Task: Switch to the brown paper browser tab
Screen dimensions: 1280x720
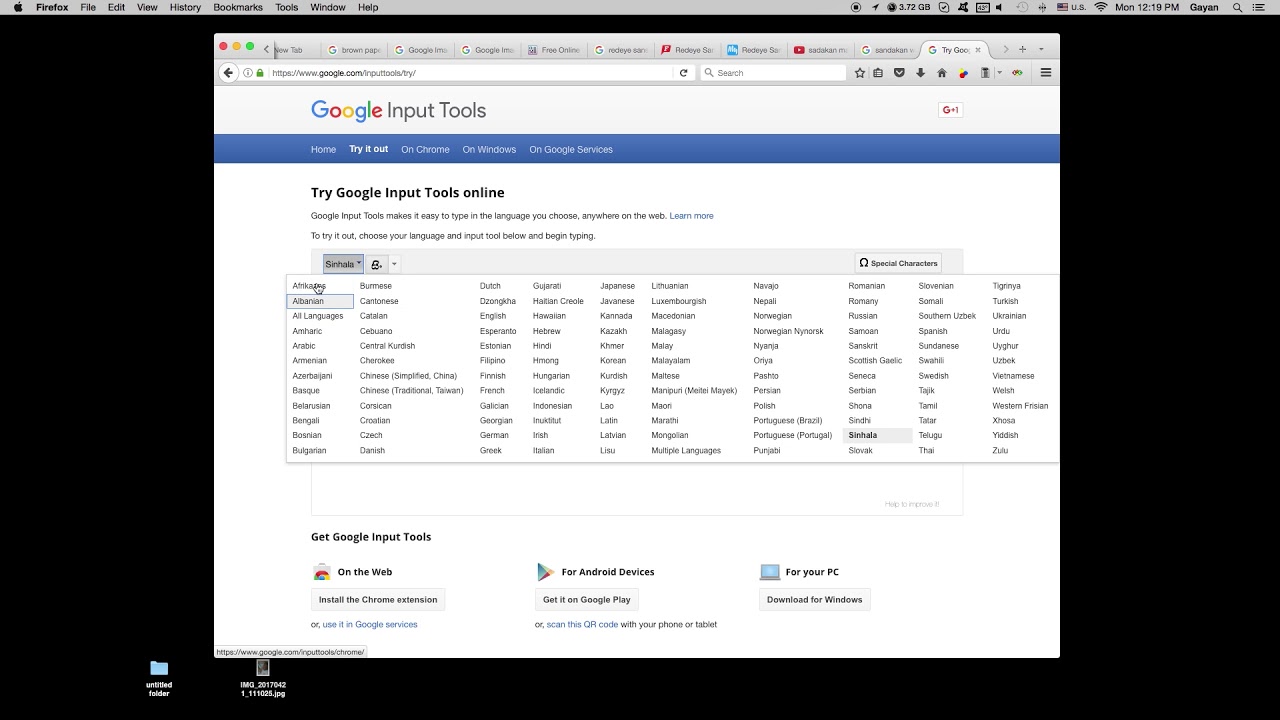Action: coord(354,49)
